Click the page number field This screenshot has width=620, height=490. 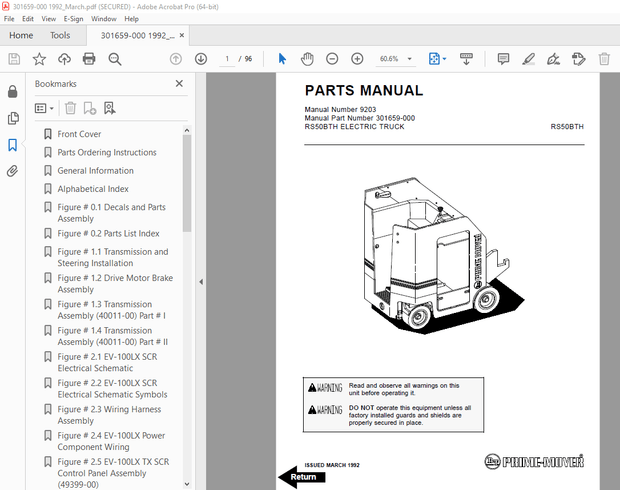(x=227, y=59)
